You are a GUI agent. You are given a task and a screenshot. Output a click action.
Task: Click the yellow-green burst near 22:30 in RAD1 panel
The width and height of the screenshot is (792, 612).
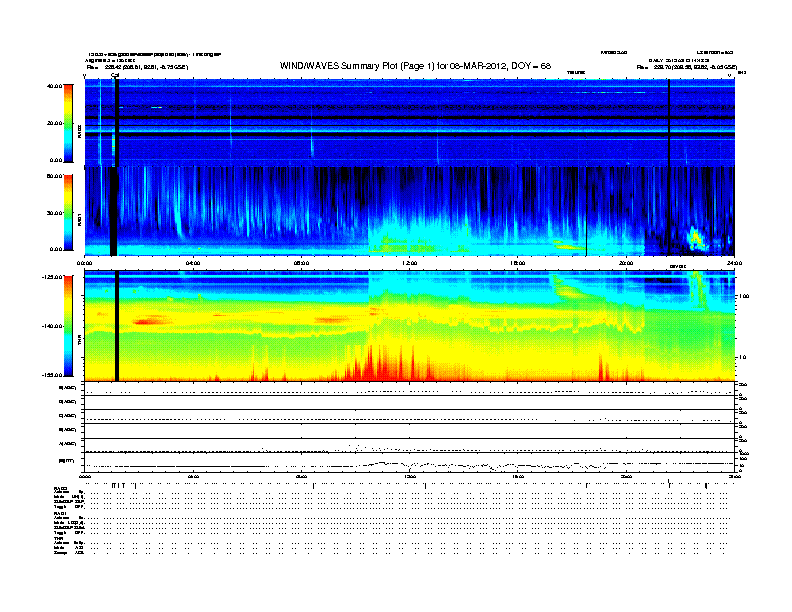(697, 238)
